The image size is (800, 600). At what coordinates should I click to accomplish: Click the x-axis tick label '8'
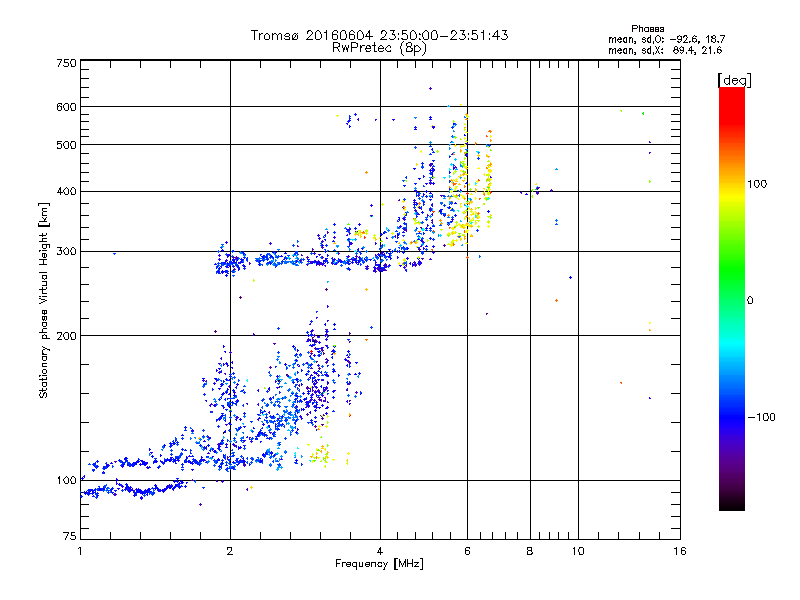(530, 551)
